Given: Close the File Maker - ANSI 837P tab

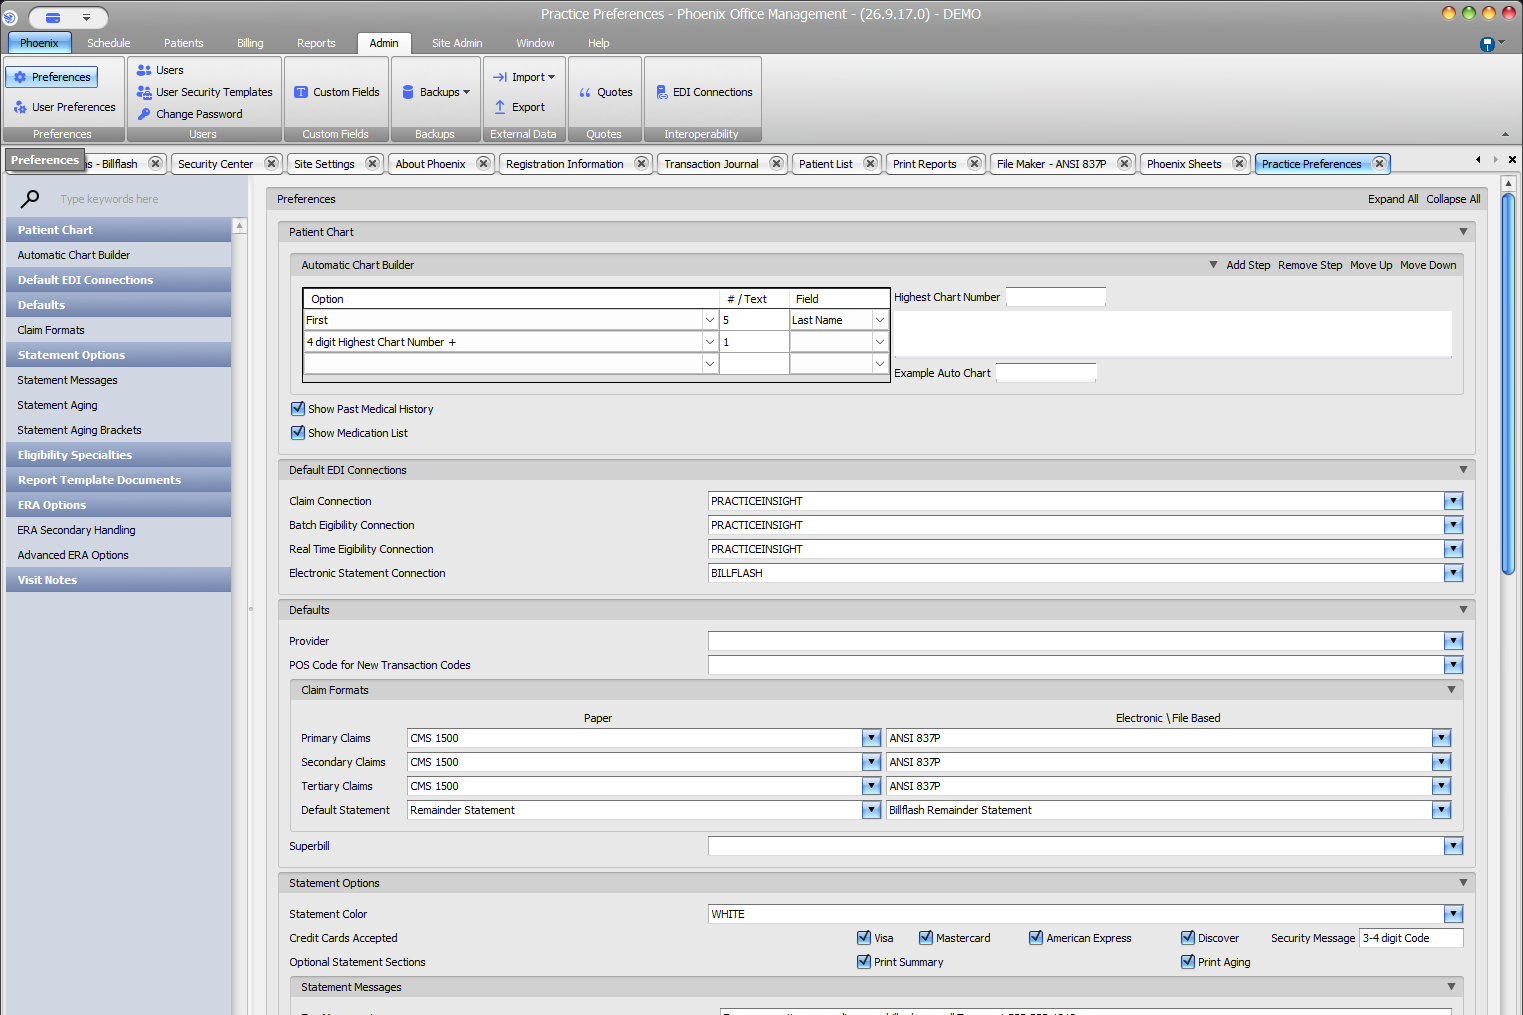Looking at the screenshot, I should [x=1124, y=163].
